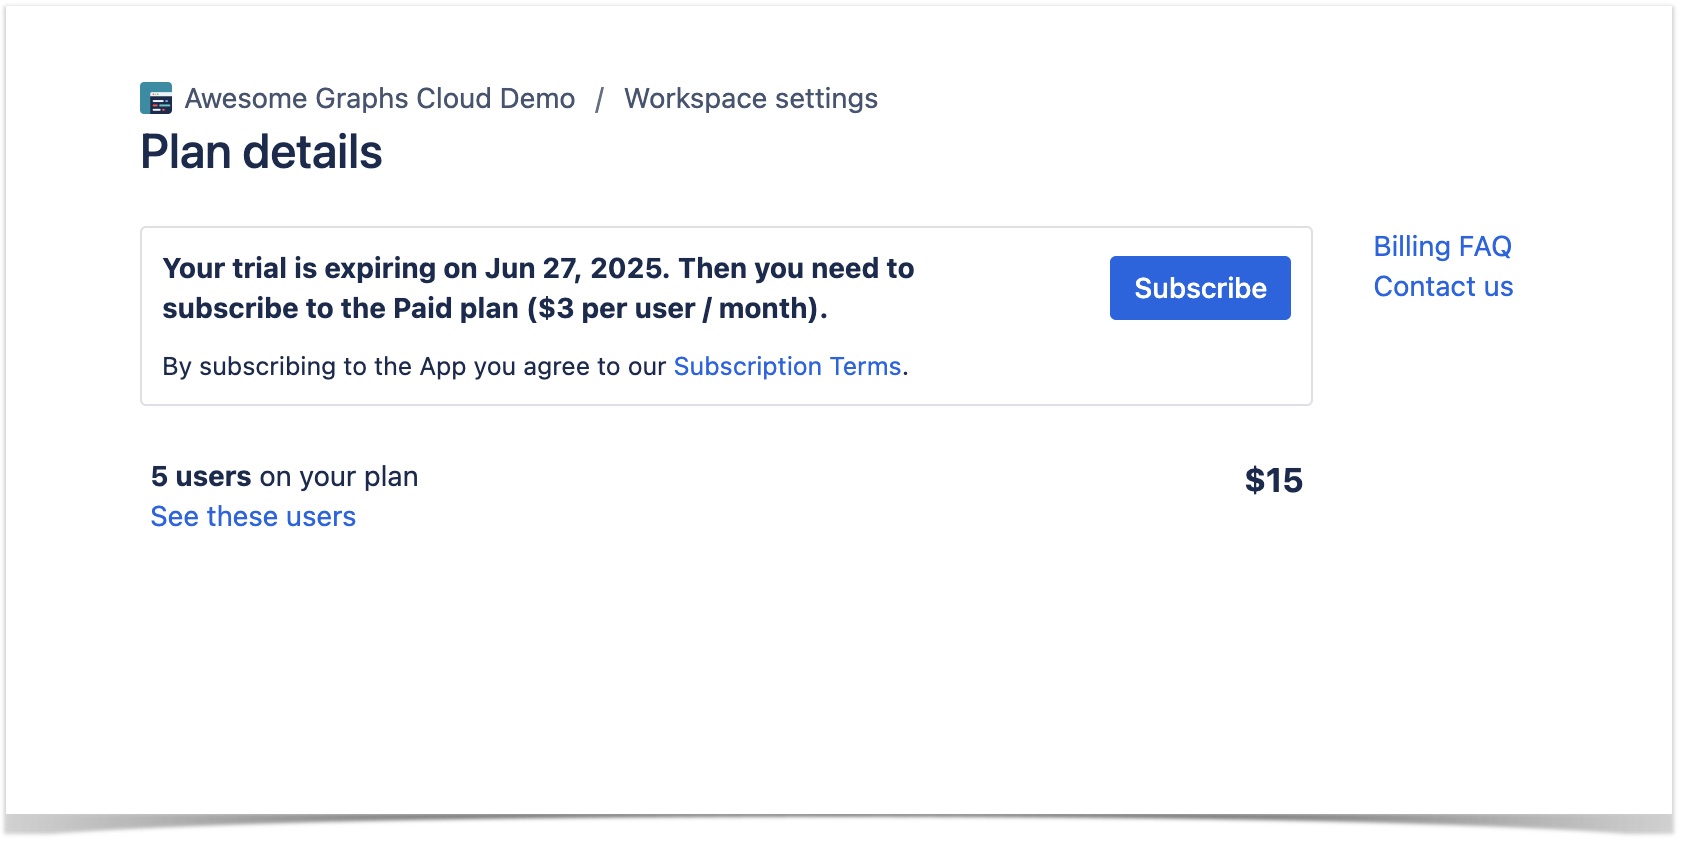Click the Plan details page heading
This screenshot has height=843, width=1686.
coord(261,152)
